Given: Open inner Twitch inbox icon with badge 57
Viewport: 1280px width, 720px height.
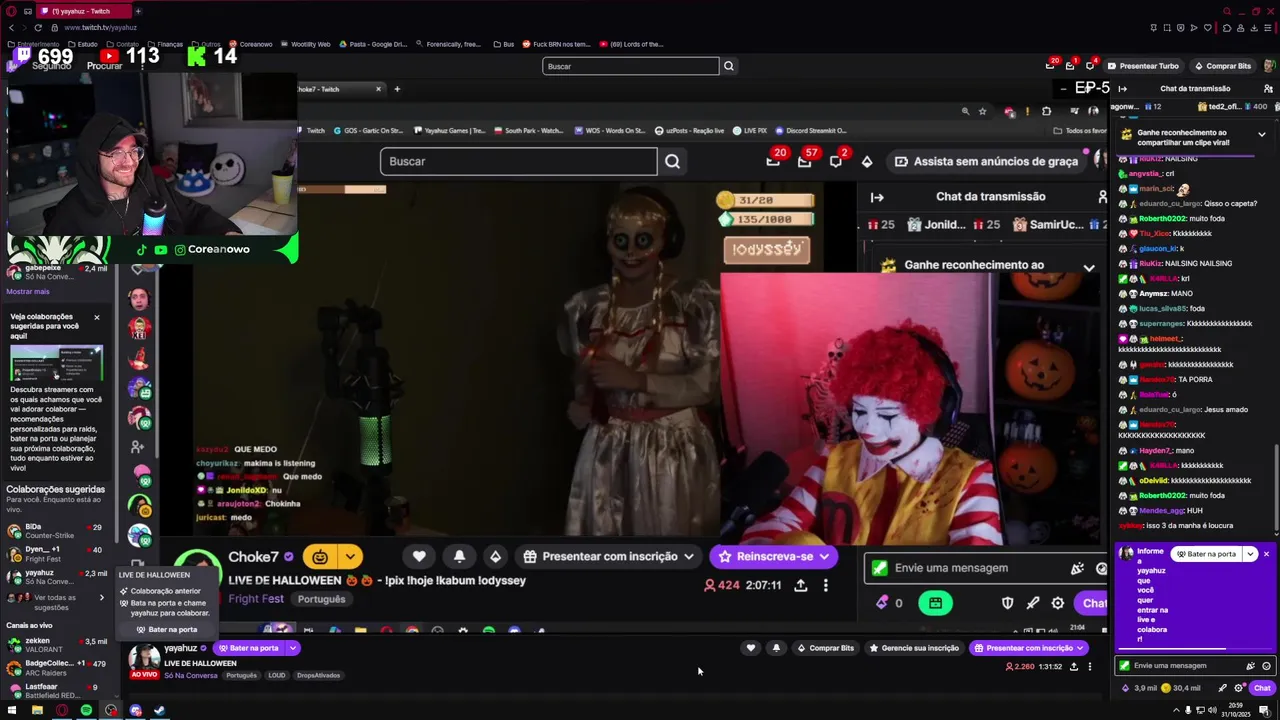Looking at the screenshot, I should pyautogui.click(x=805, y=161).
